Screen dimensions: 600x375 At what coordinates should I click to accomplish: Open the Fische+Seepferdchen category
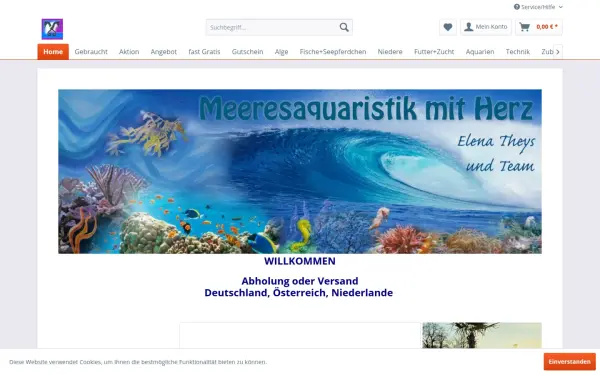333,52
